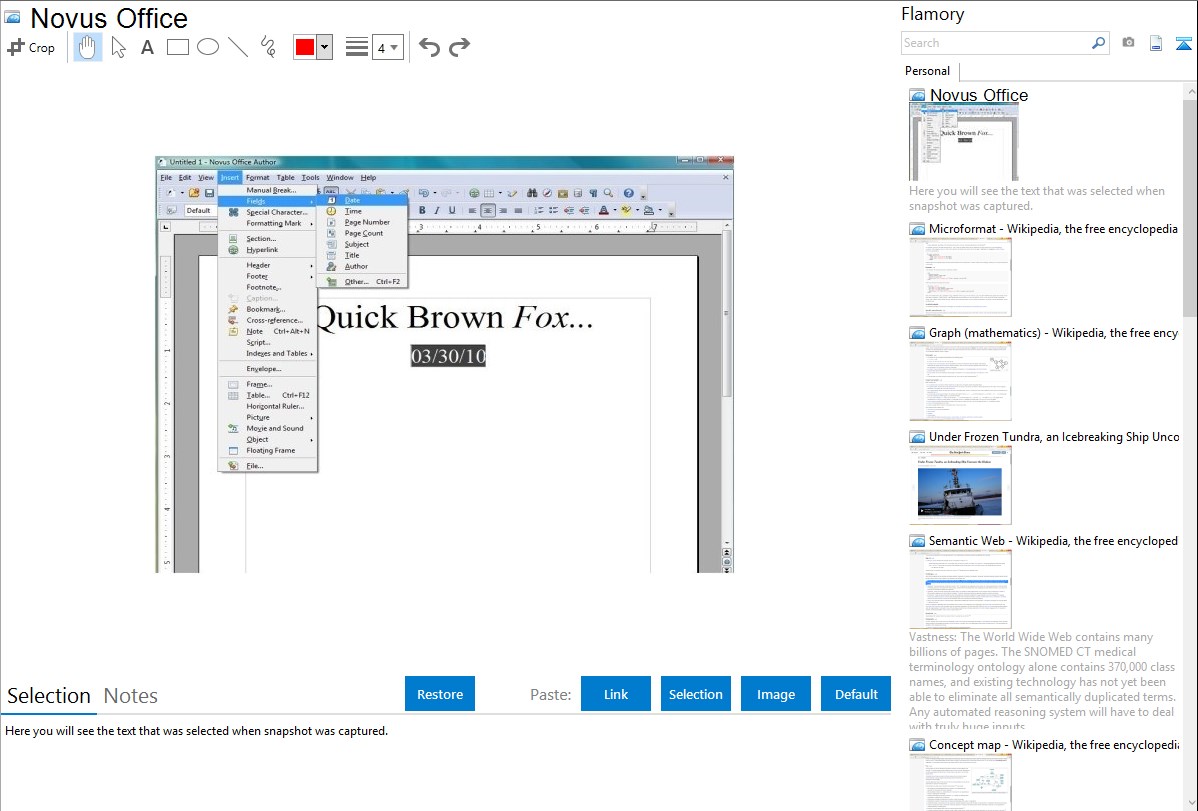
Task: Click the small icon beside Microformat entry
Action: tap(917, 229)
